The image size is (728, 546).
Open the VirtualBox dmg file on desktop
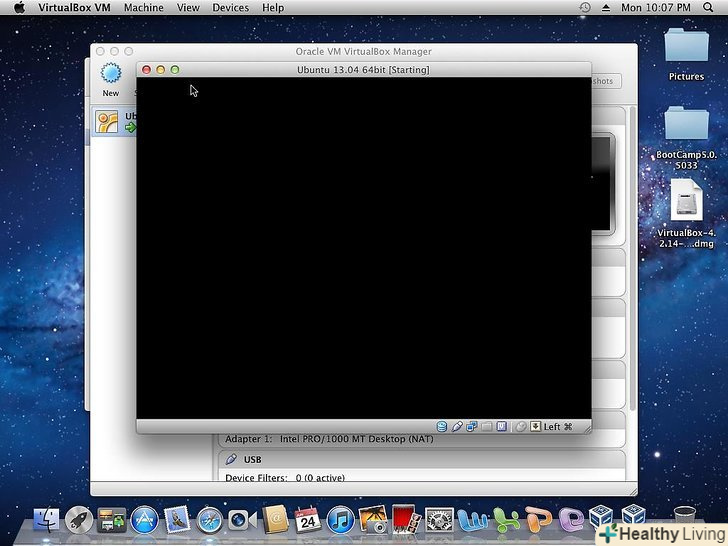pyautogui.click(x=686, y=206)
